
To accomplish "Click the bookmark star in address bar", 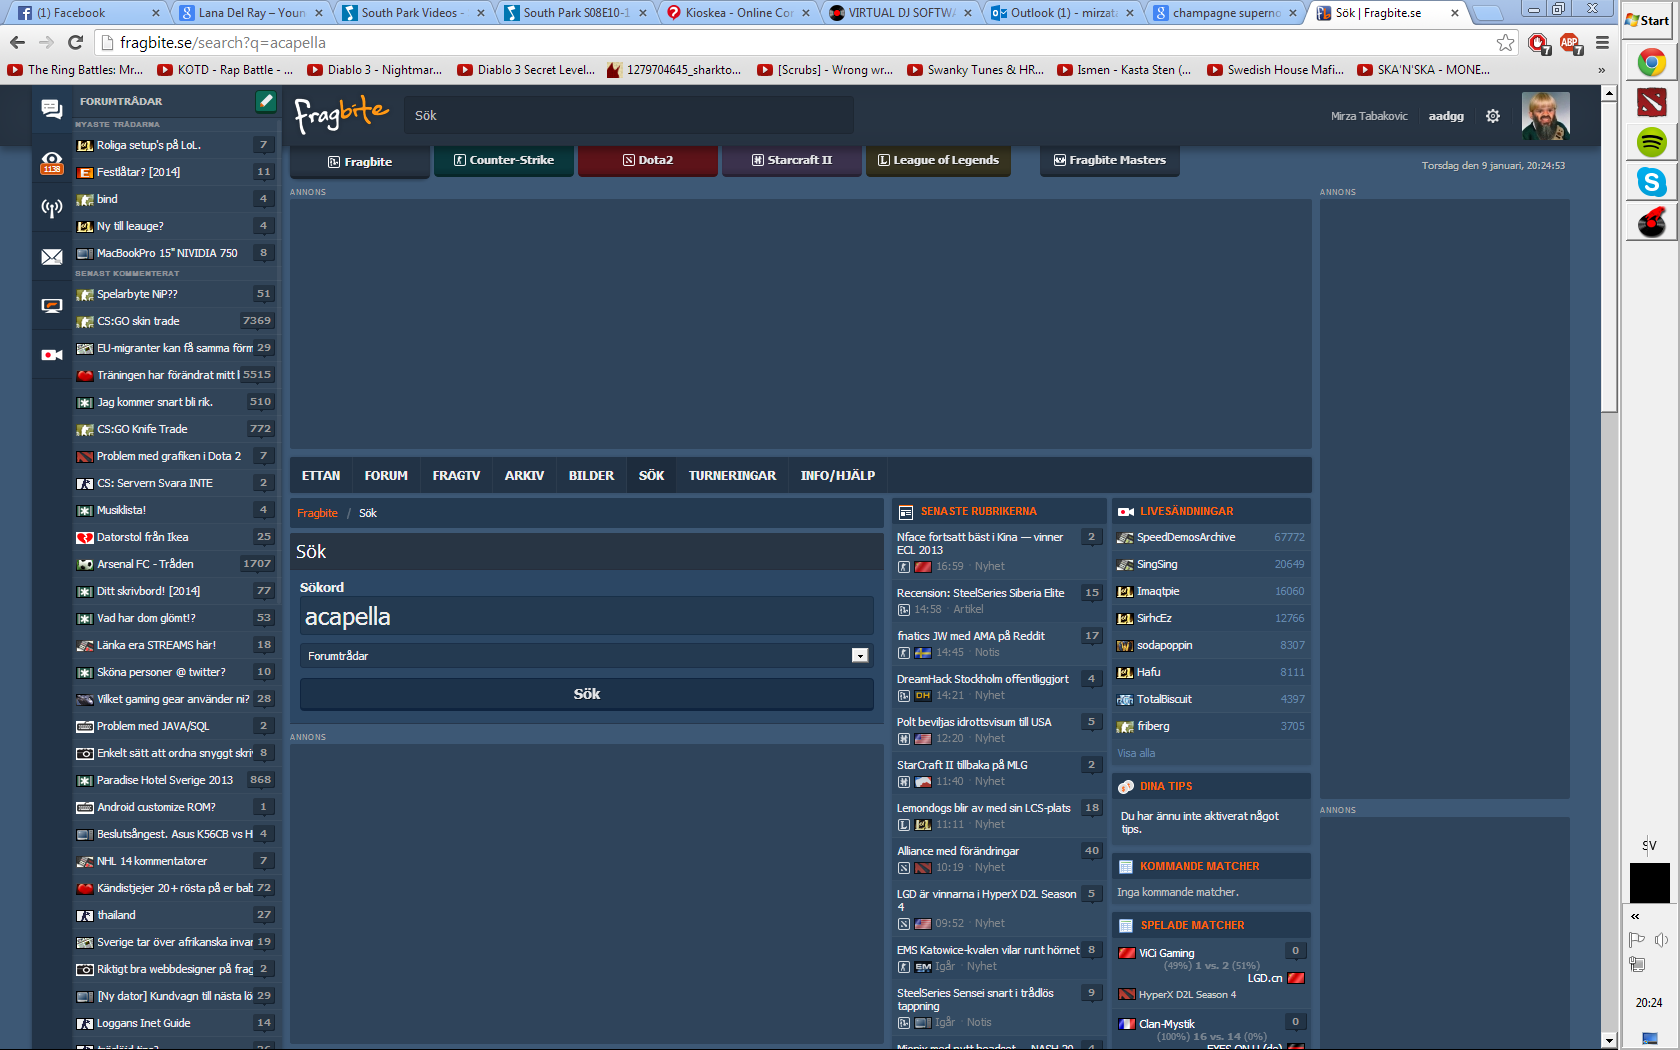I will tap(1505, 42).
